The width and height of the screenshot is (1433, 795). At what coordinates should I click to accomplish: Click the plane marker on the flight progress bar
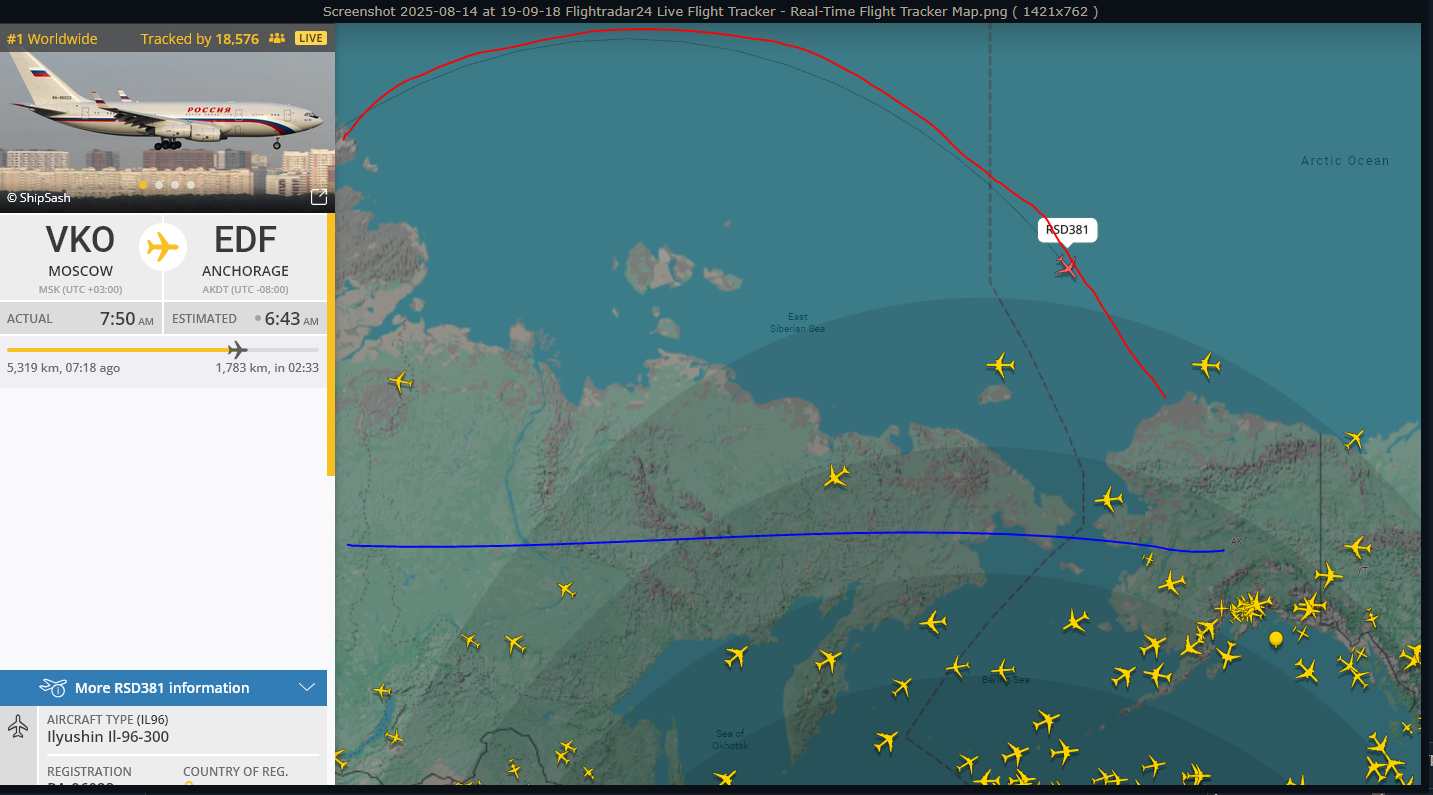[x=237, y=349]
